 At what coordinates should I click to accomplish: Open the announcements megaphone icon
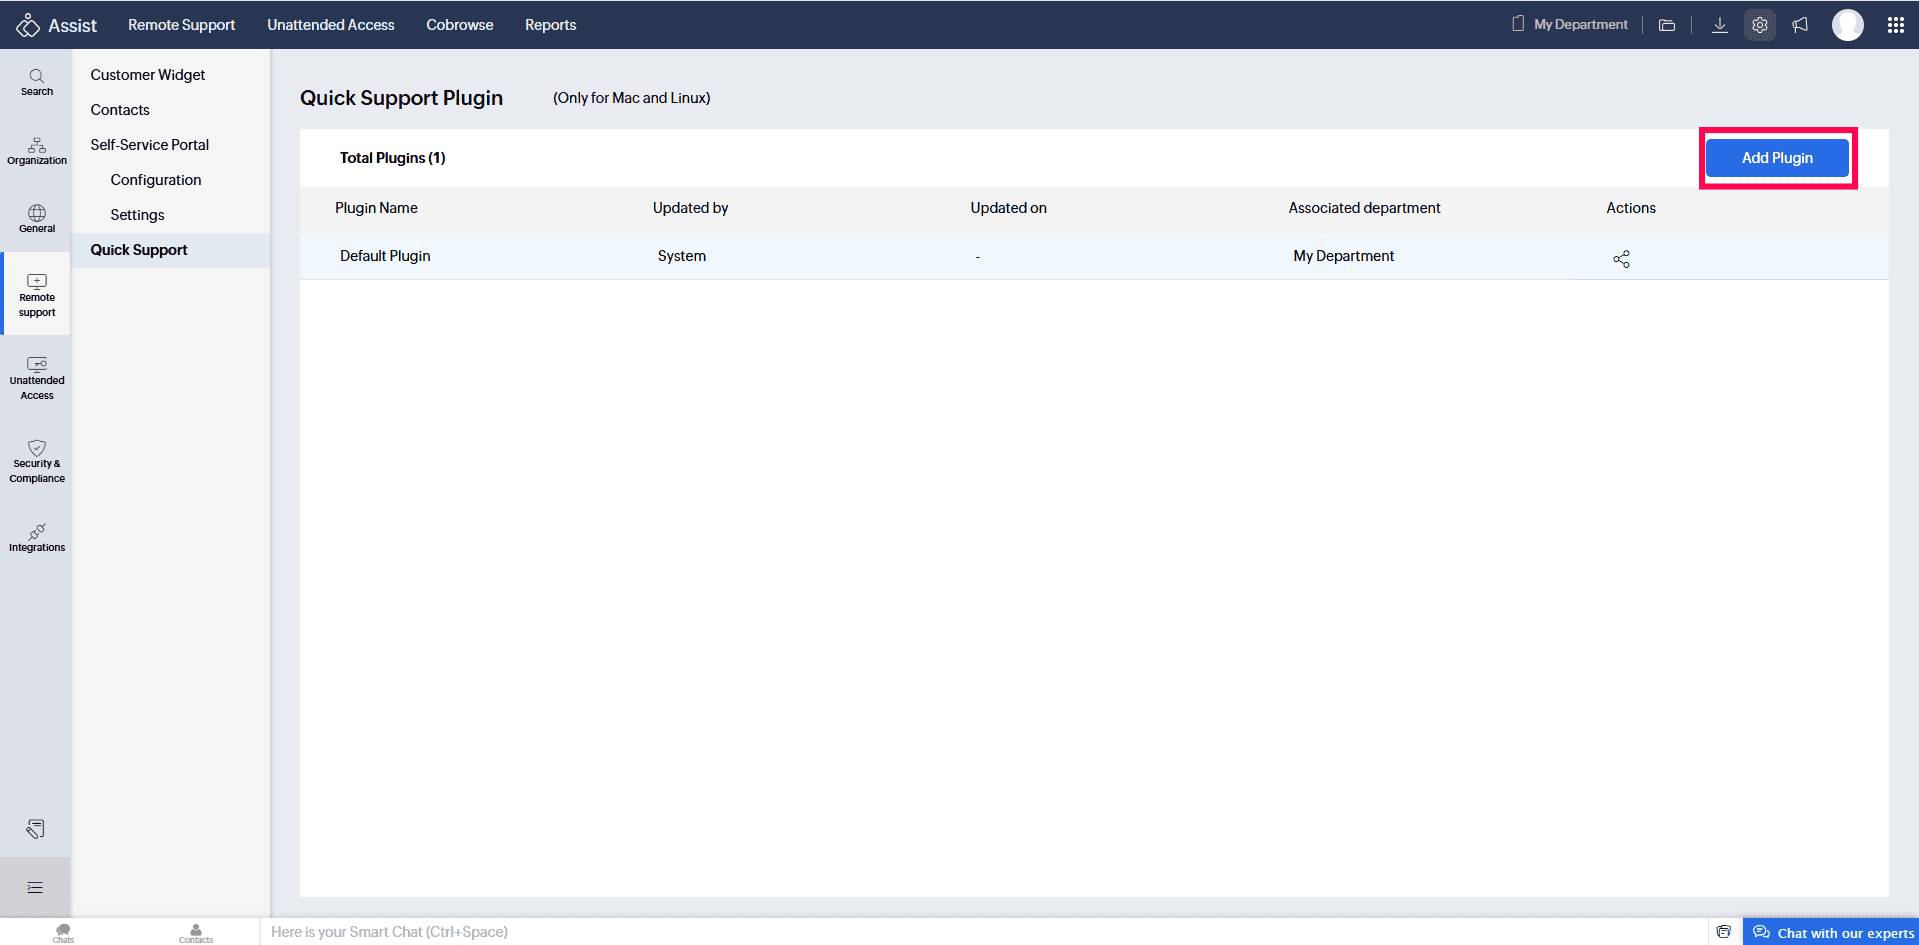point(1800,25)
